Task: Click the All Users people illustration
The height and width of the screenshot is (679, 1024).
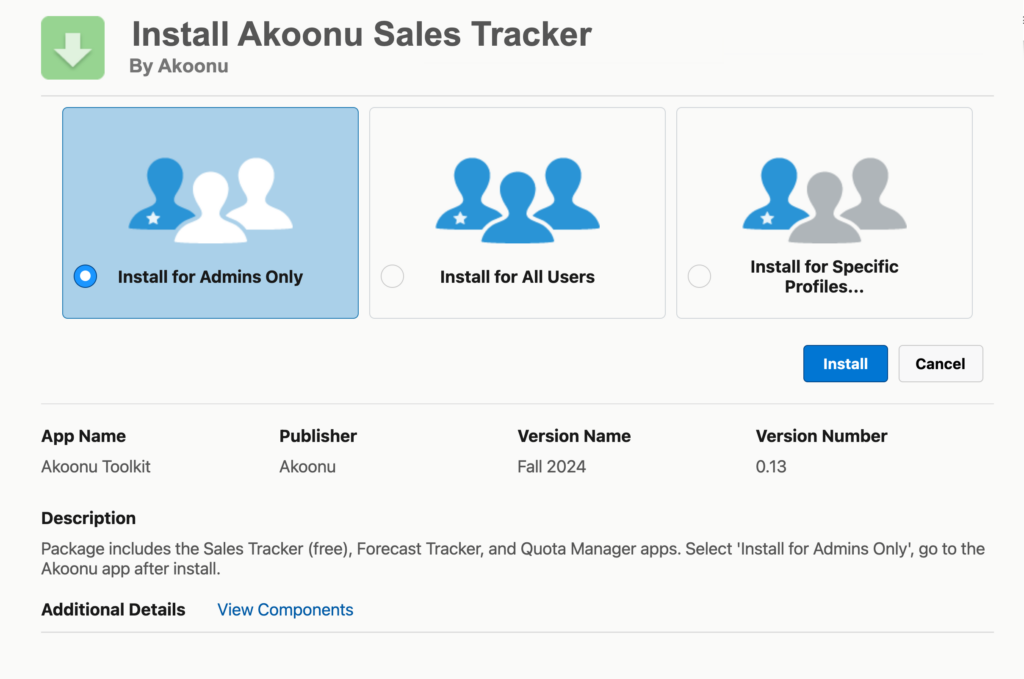Action: click(517, 199)
